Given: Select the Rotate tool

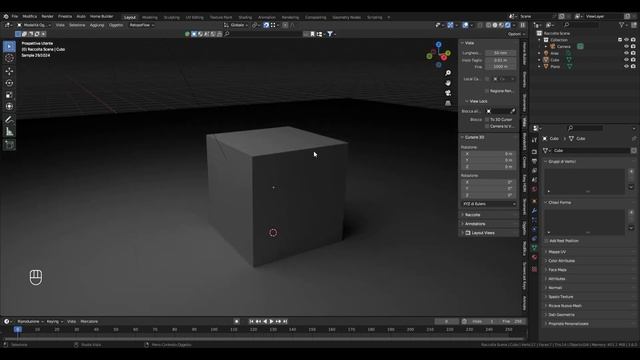Looking at the screenshot, I should tap(9, 83).
